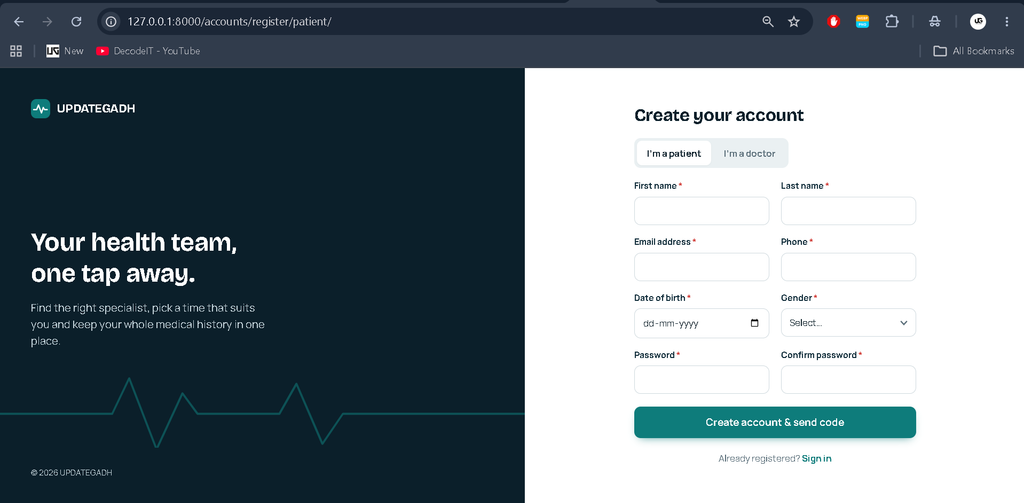Open the Chrome profile avatar

coord(978,22)
